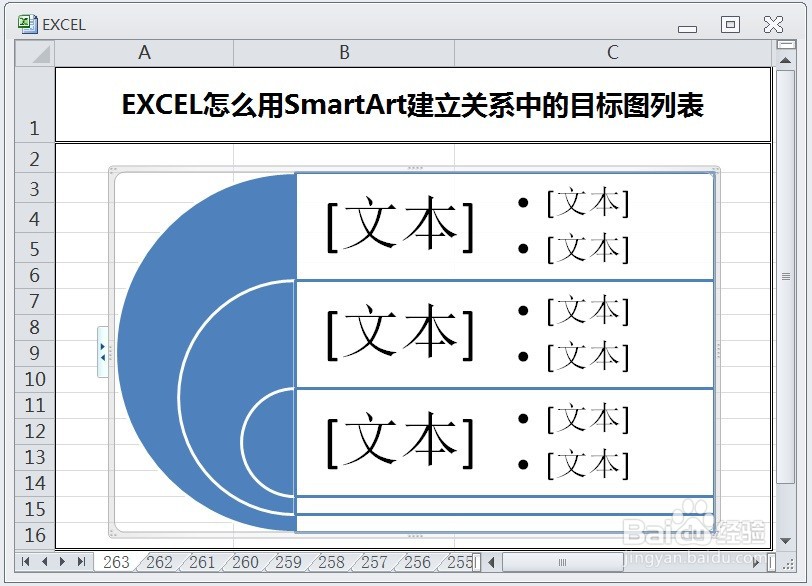This screenshot has height=586, width=812.
Task: Maximize the EXCEL window
Action: (x=730, y=24)
